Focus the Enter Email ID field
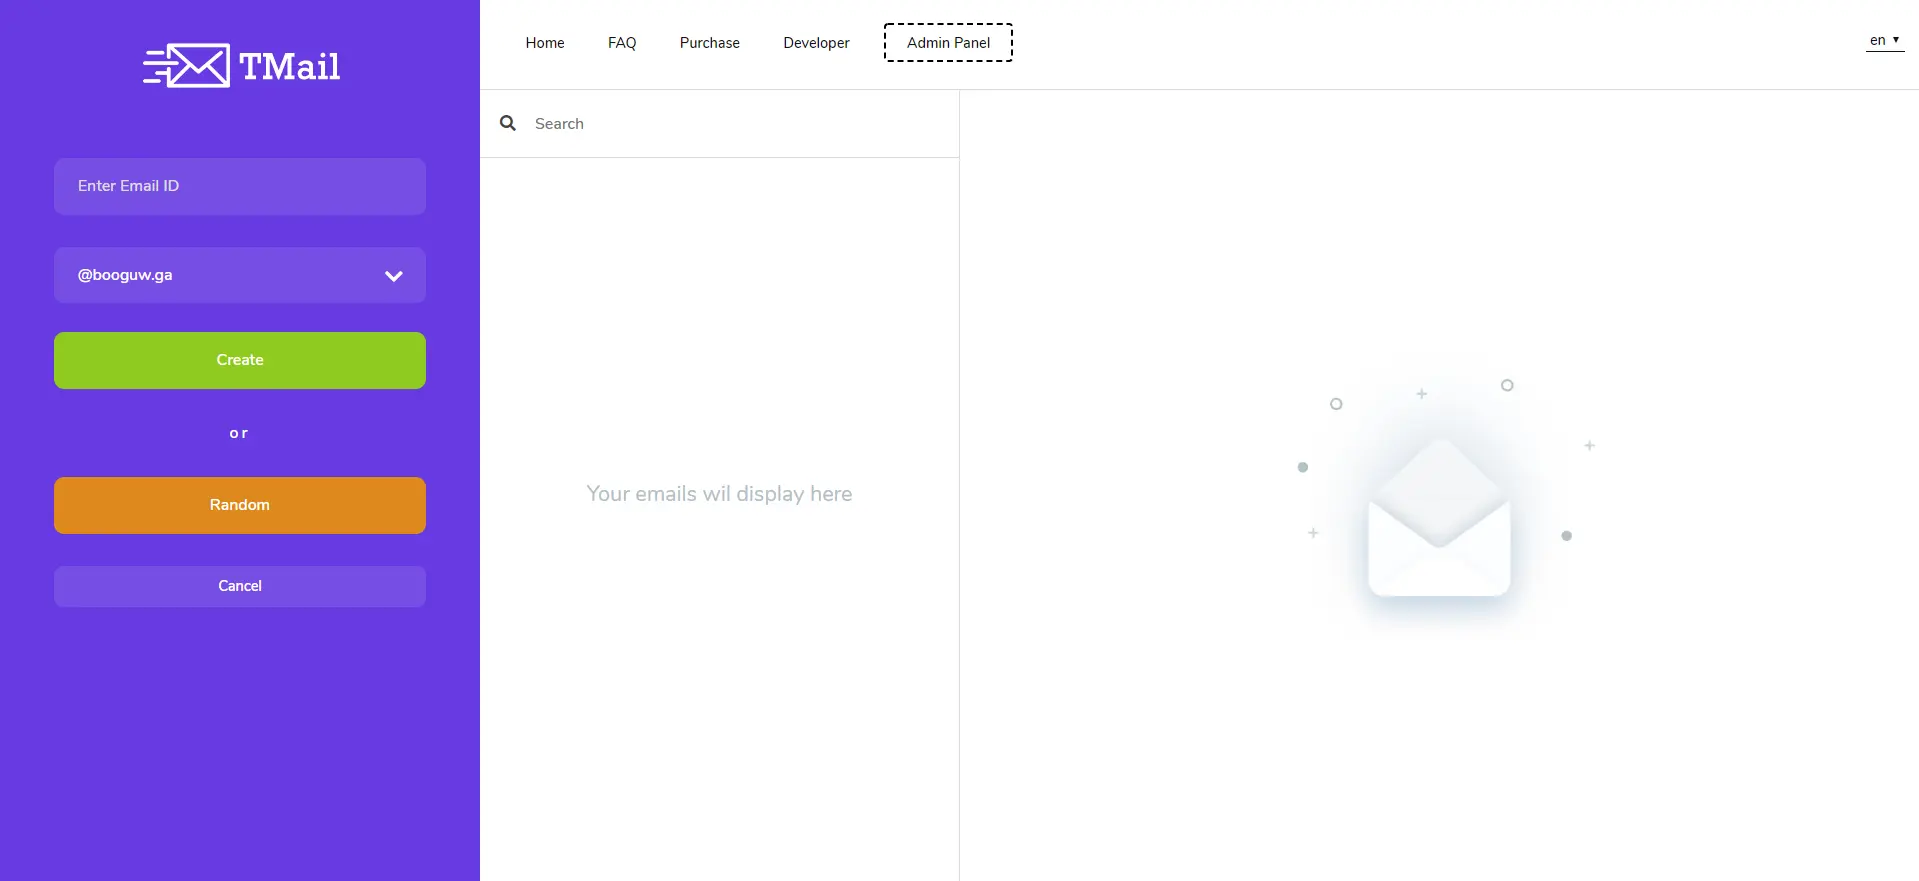 pyautogui.click(x=240, y=186)
